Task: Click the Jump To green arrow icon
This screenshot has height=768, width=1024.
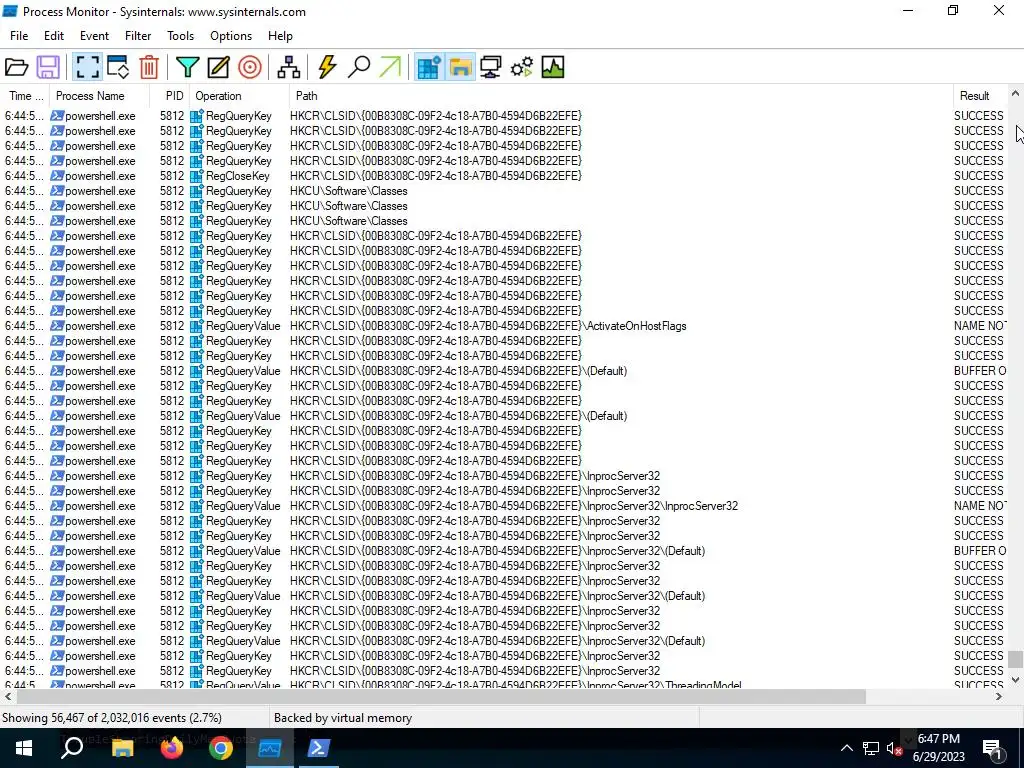Action: 390,67
